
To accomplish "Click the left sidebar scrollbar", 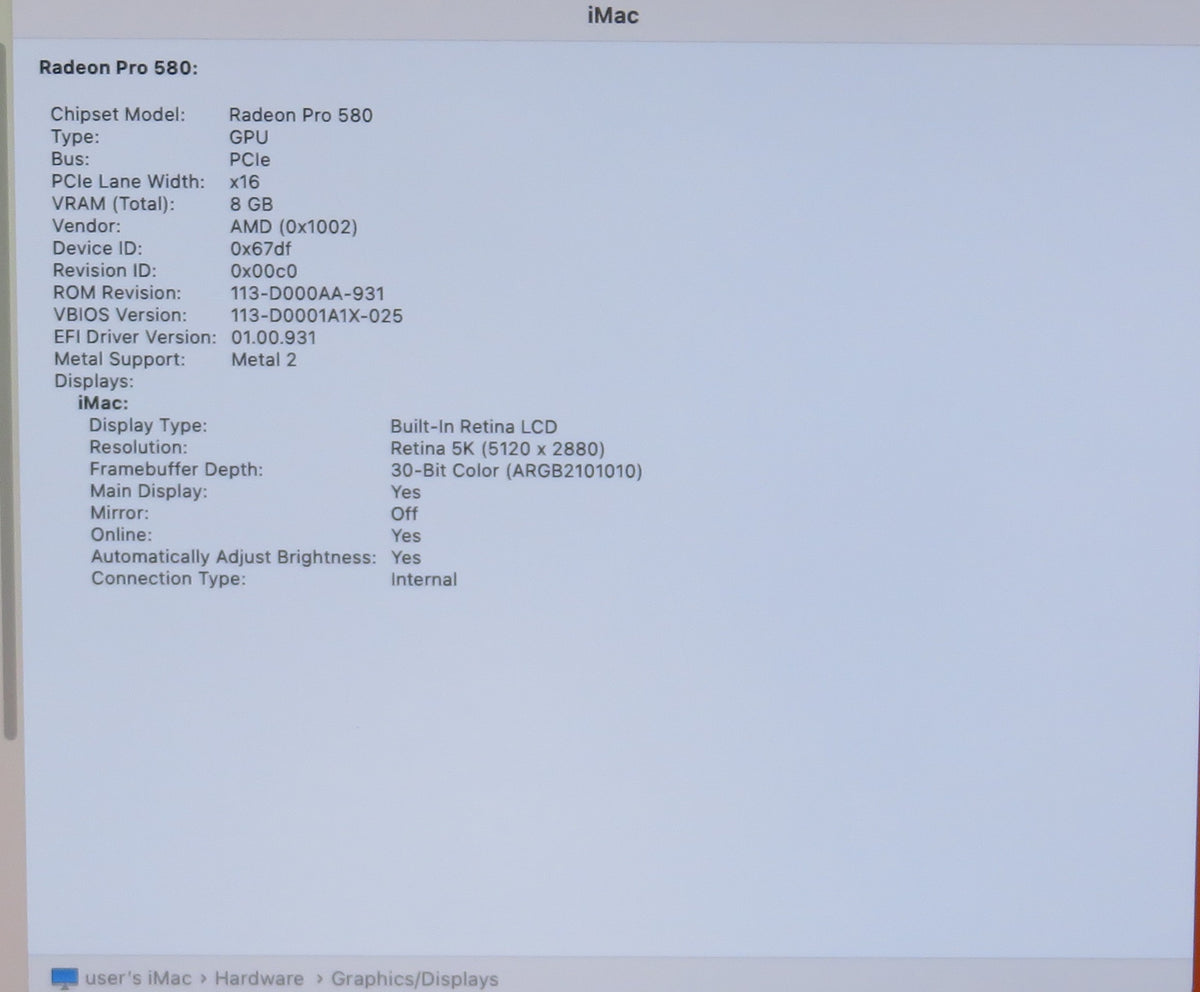I will [8, 390].
